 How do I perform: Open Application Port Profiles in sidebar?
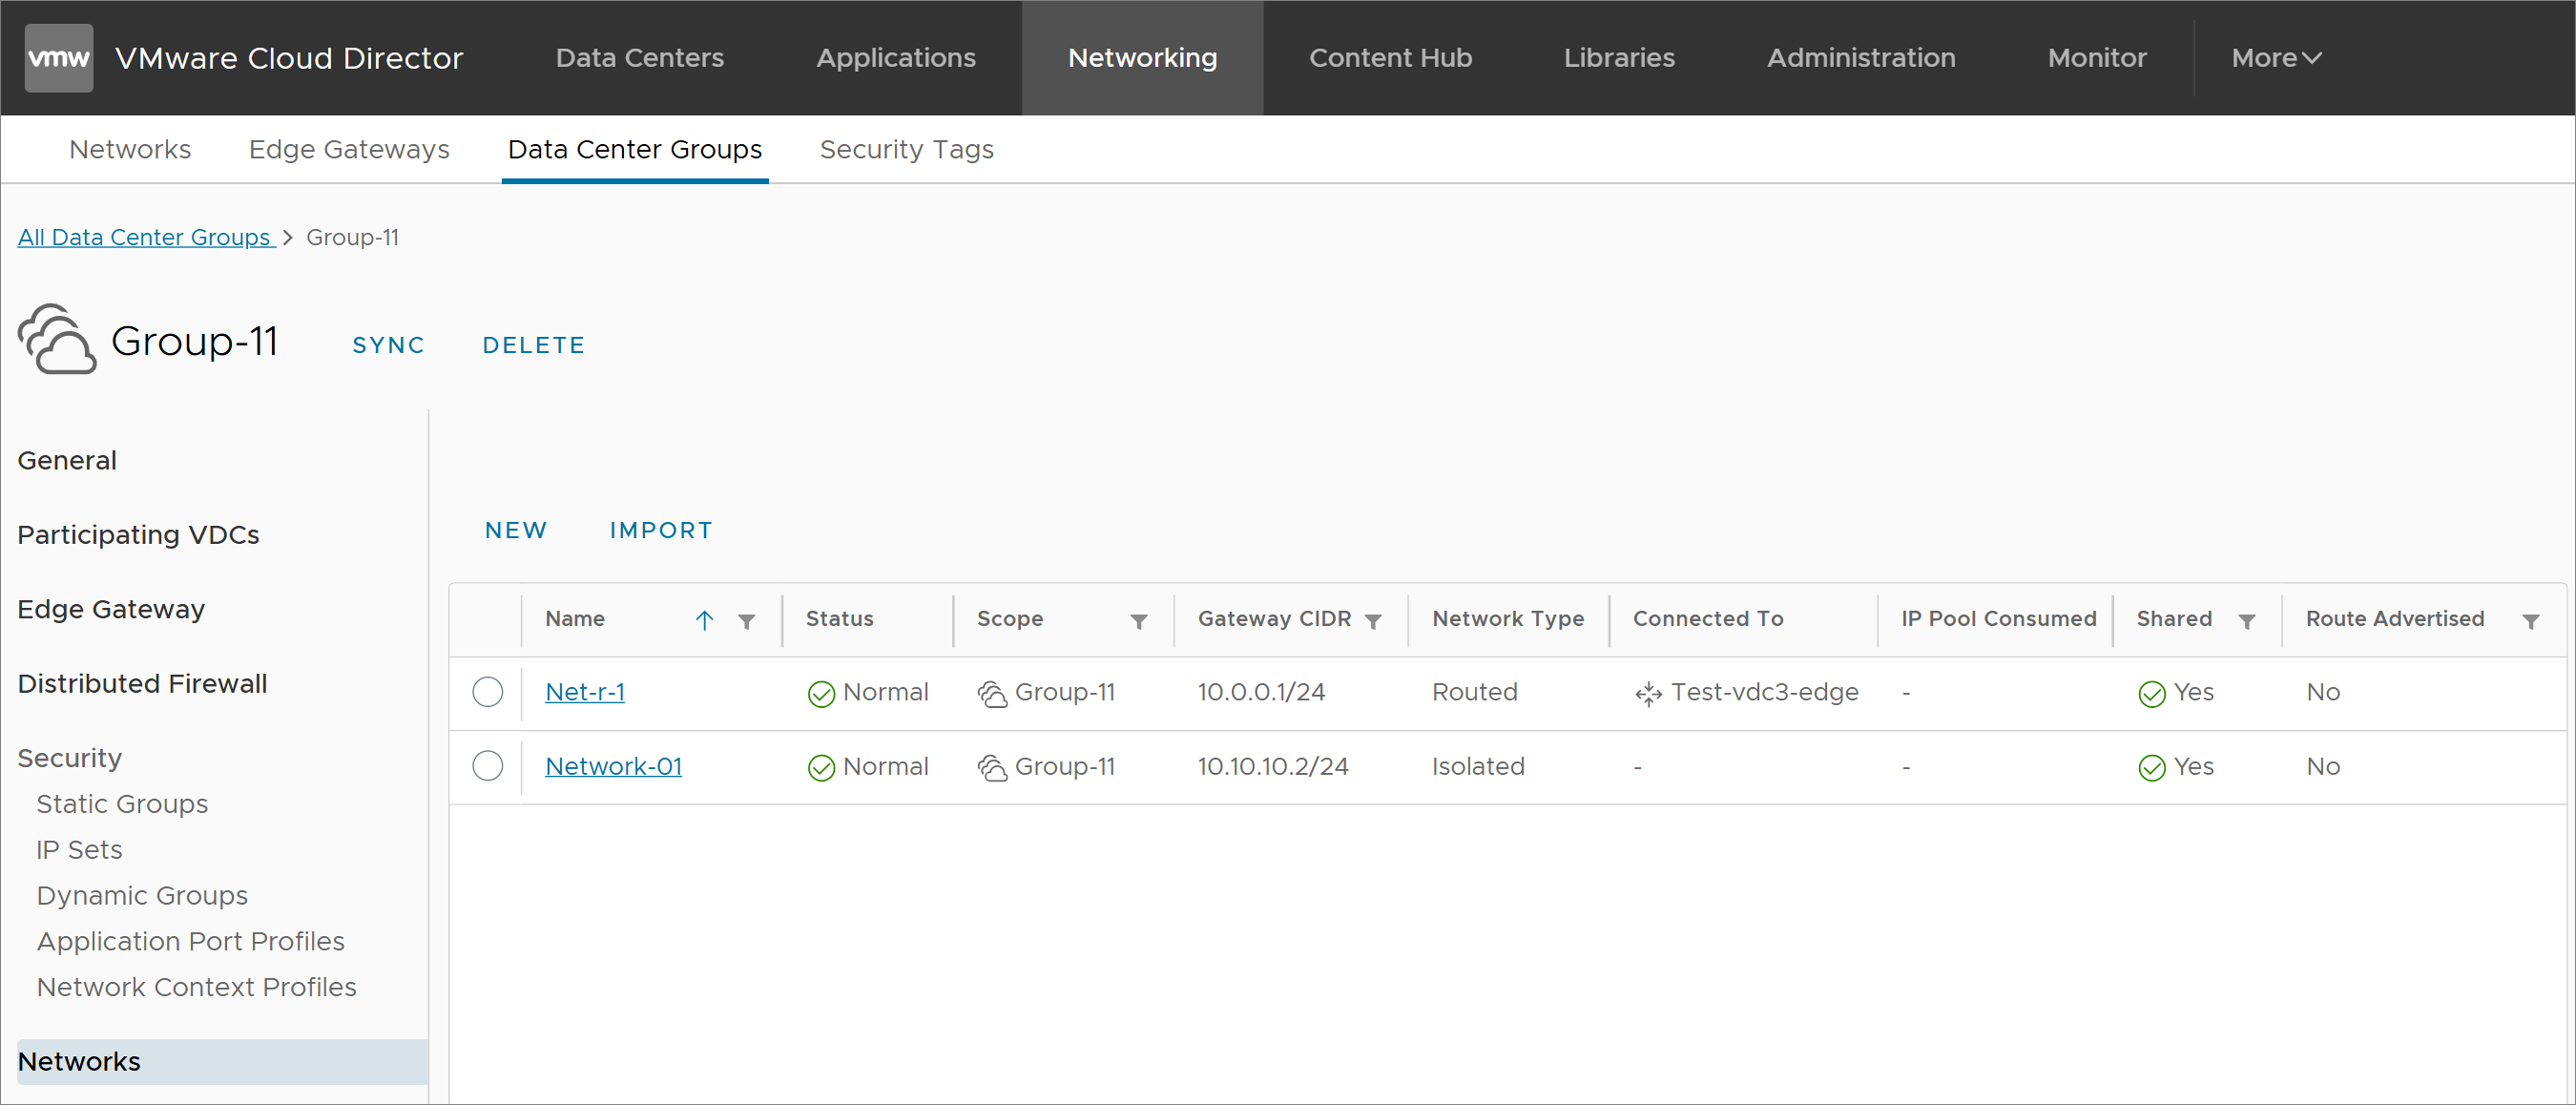click(190, 941)
